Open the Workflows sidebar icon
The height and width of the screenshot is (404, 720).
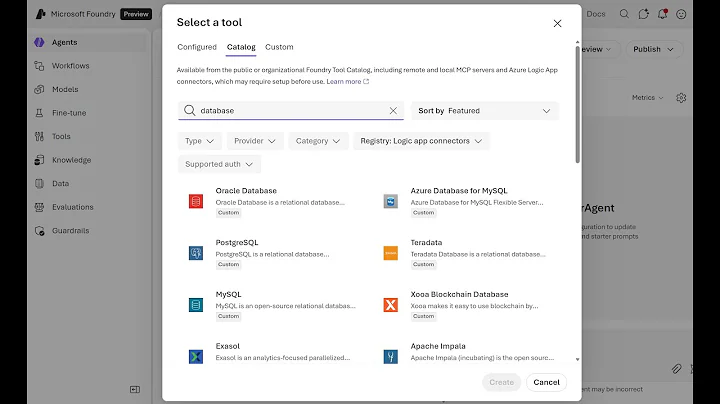[x=39, y=66]
